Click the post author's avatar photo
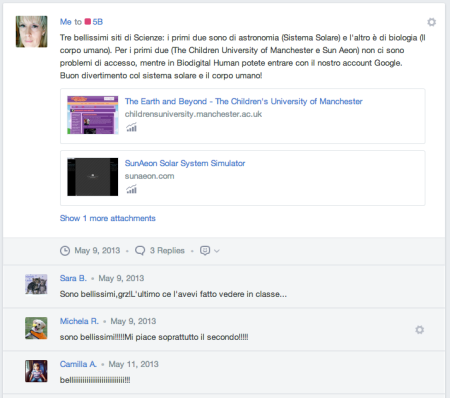 (x=31, y=32)
